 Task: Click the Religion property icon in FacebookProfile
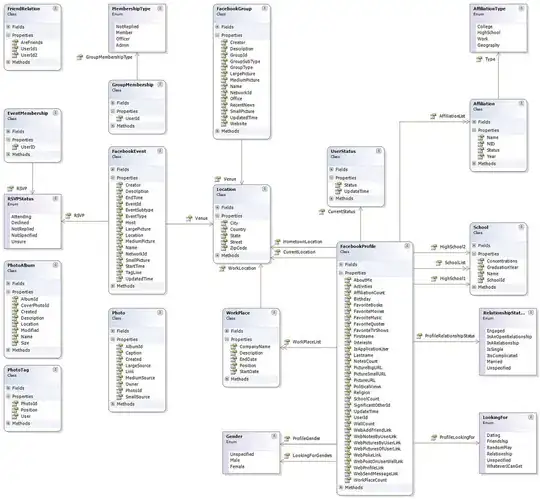pyautogui.click(x=348, y=393)
